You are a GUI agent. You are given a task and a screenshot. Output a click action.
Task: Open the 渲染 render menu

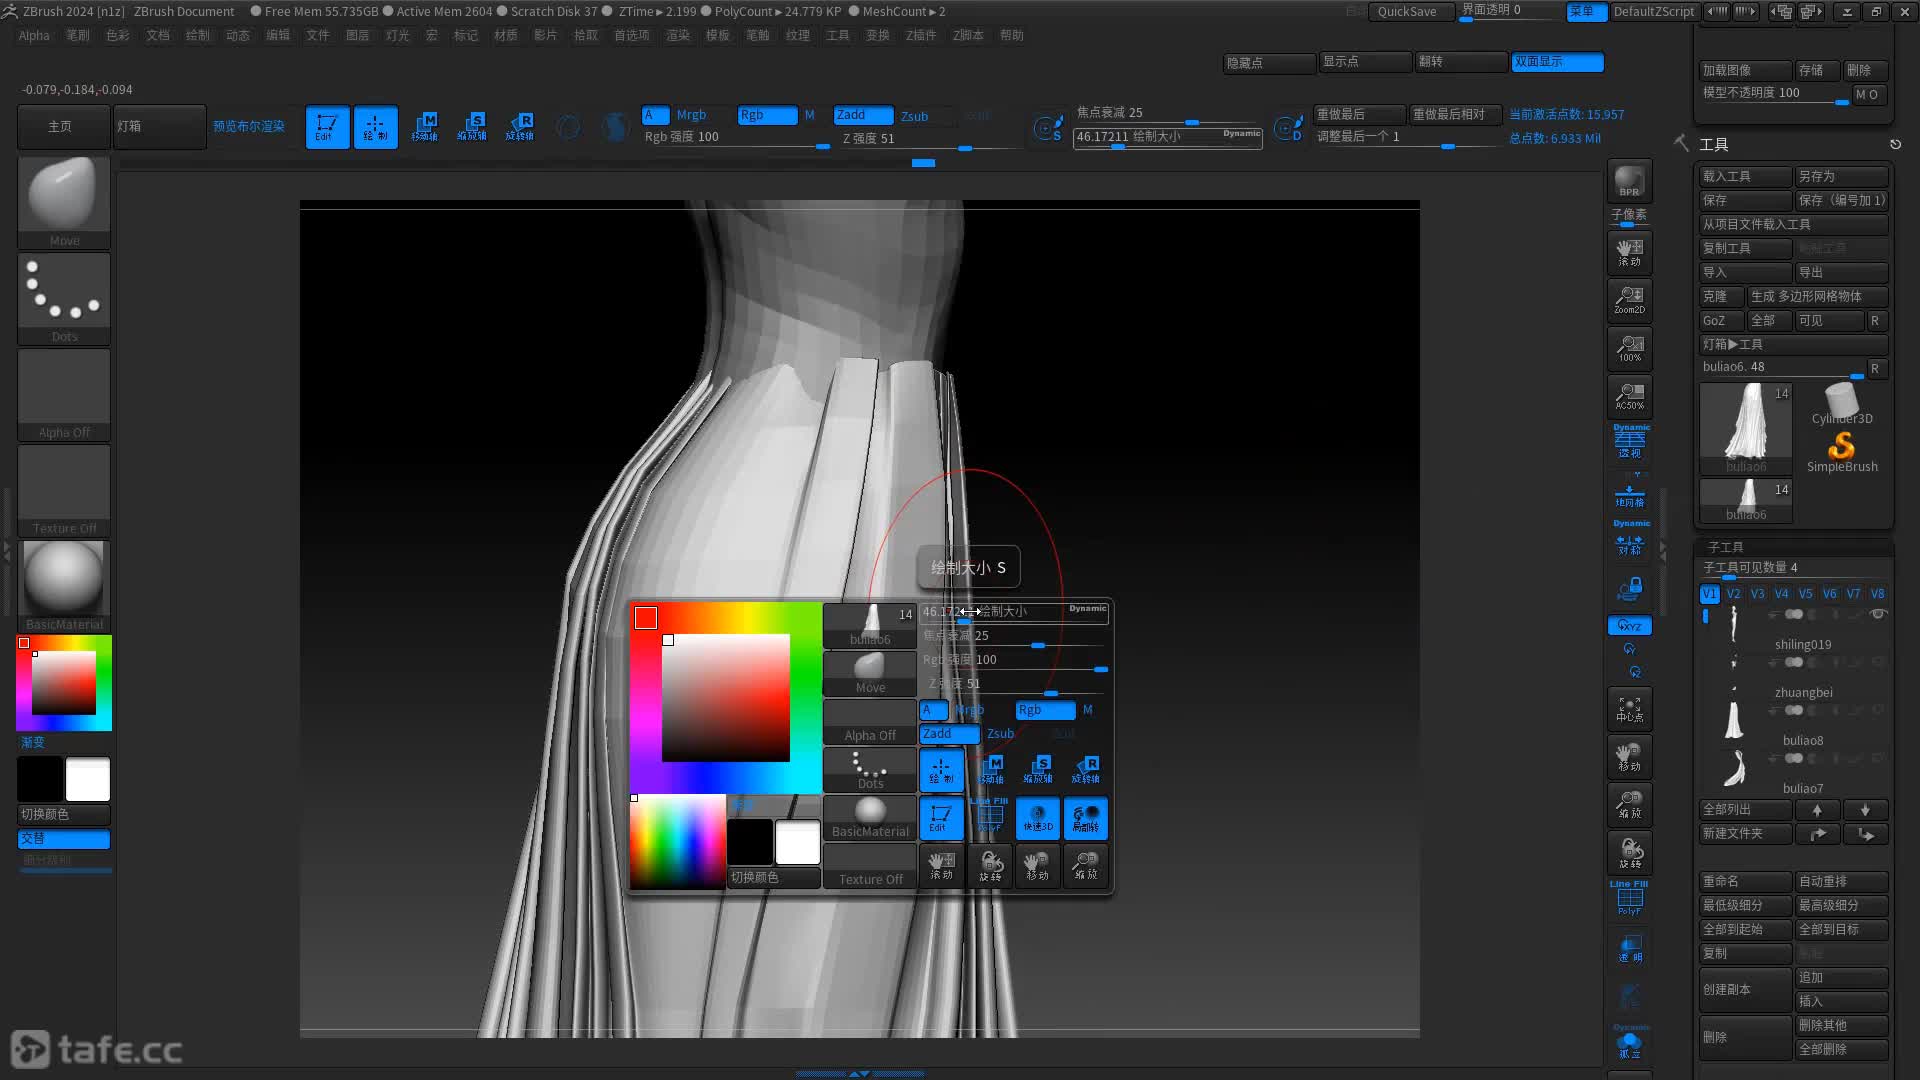pos(678,35)
